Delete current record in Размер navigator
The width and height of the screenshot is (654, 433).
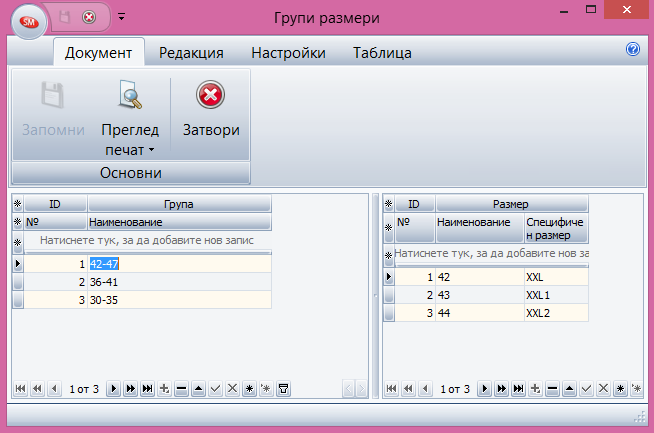[552, 389]
